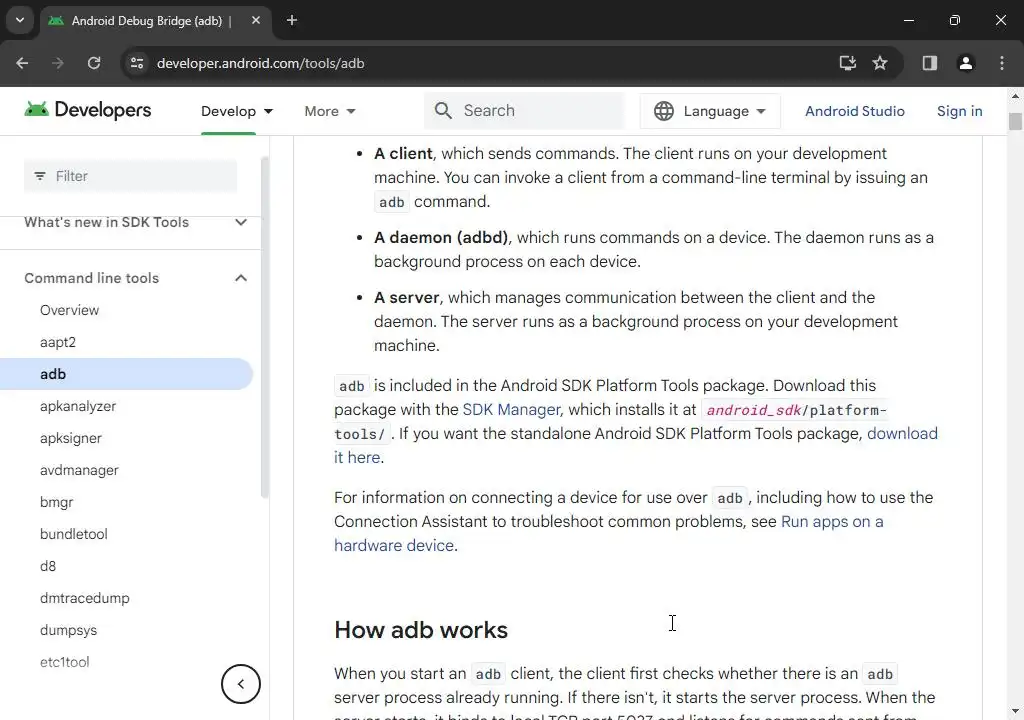
Task: Open Chrome profile avatar
Action: [965, 63]
